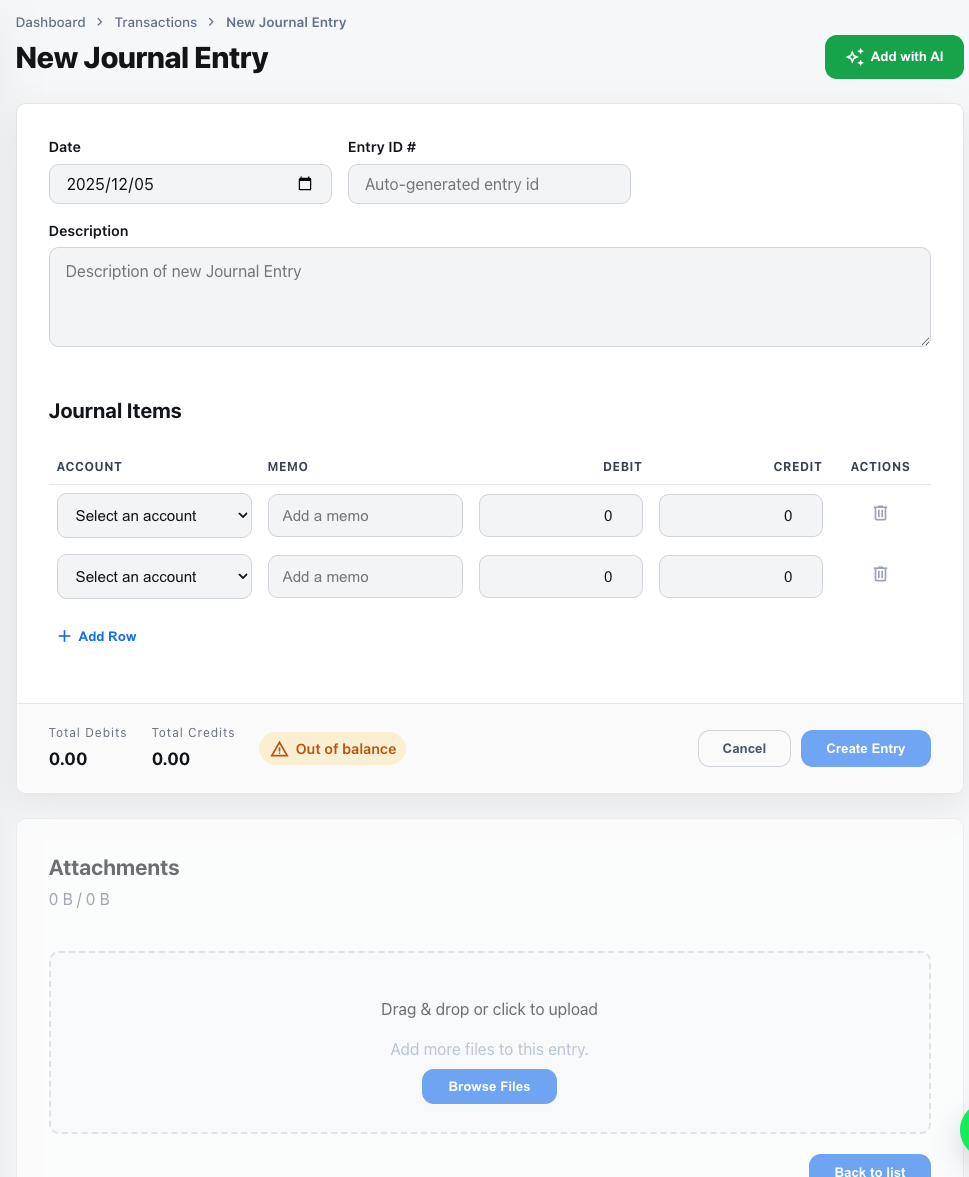The width and height of the screenshot is (969, 1177).
Task: Click the drag and drop upload area
Action: (x=489, y=1010)
